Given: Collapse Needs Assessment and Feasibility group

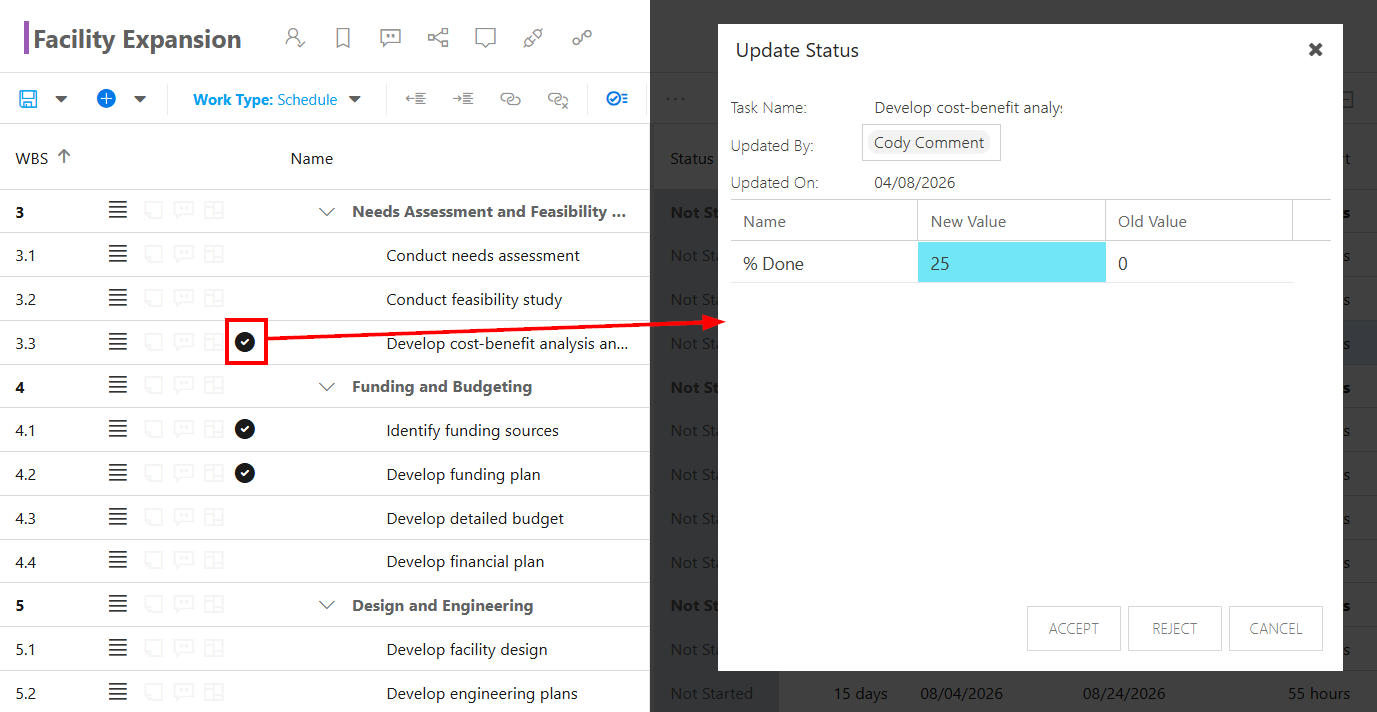Looking at the screenshot, I should pos(326,211).
